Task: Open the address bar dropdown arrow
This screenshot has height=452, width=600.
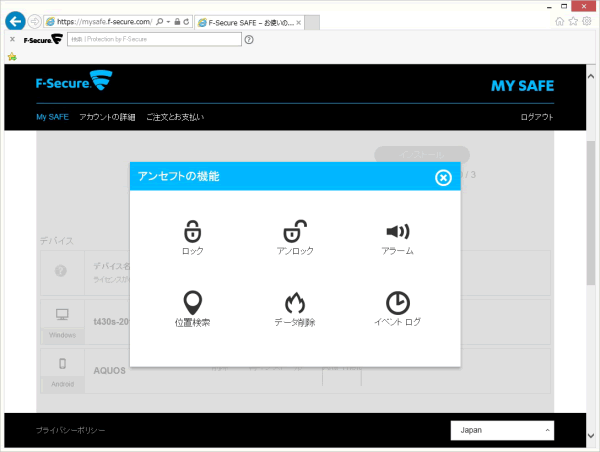Action: coord(168,22)
